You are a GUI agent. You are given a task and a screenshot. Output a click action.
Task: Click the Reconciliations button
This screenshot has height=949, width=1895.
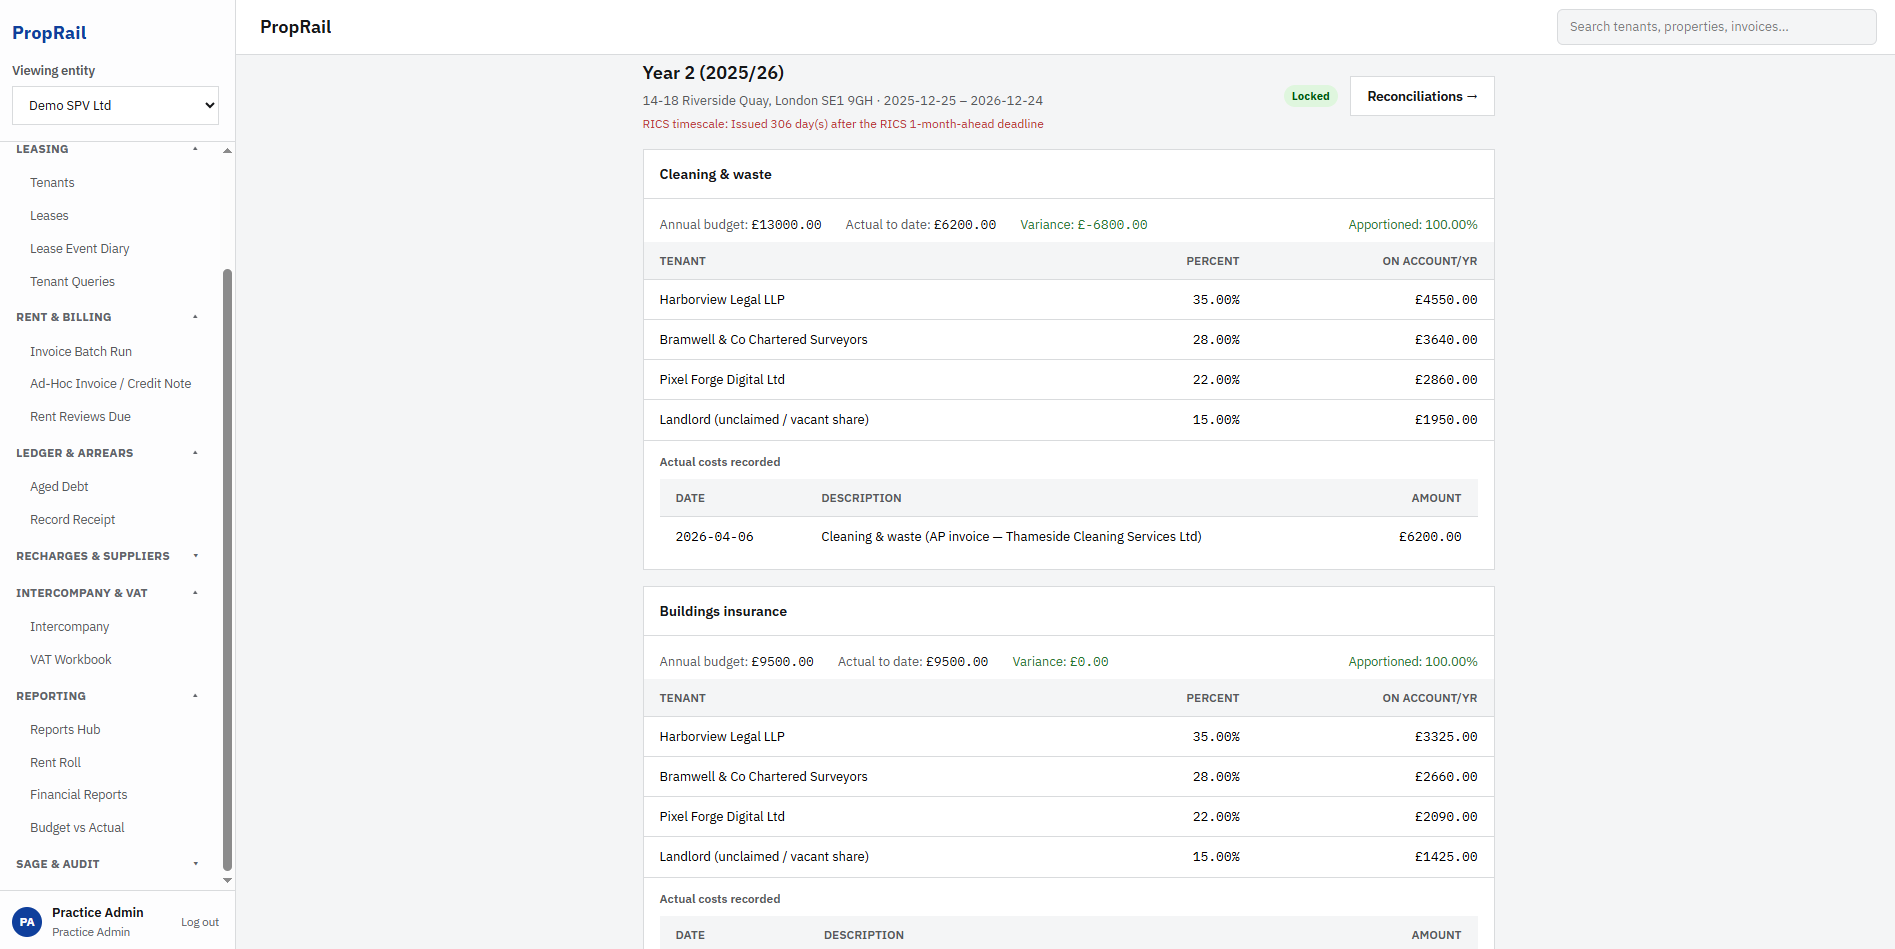tap(1422, 96)
